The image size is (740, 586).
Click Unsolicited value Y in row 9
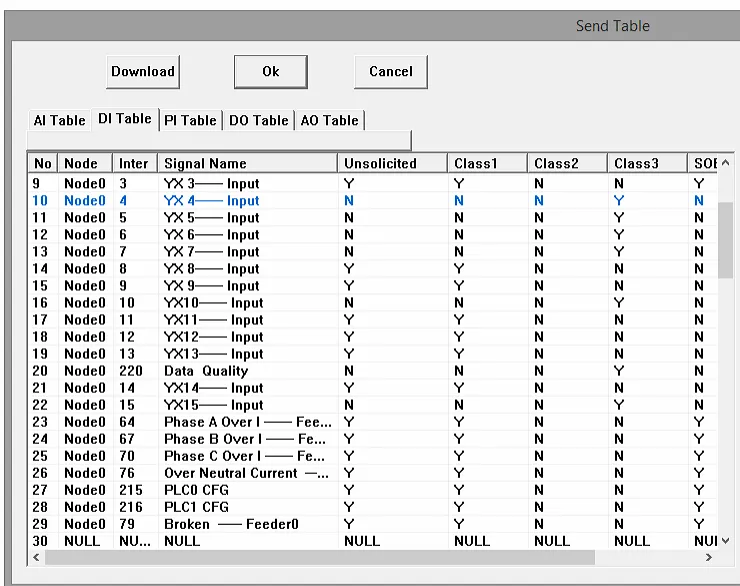[x=349, y=184]
